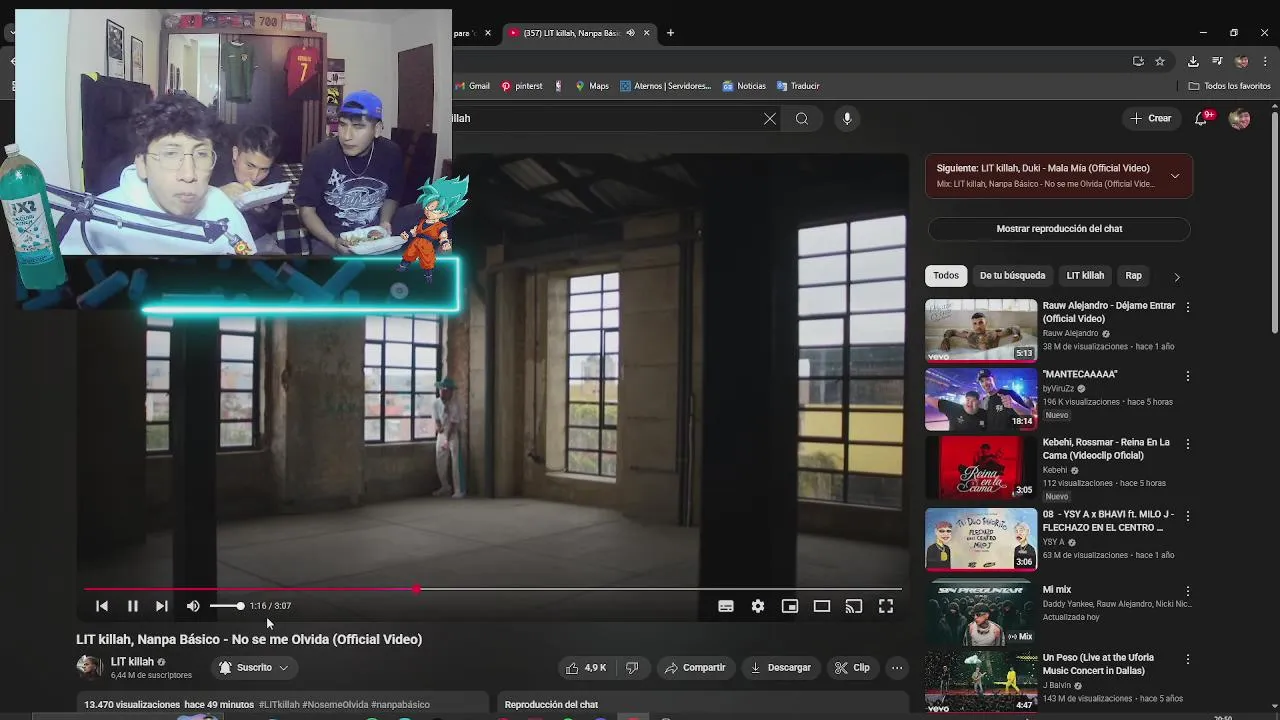The height and width of the screenshot is (720, 1280).
Task: Open Un Peso Live video title
Action: pos(1099,664)
